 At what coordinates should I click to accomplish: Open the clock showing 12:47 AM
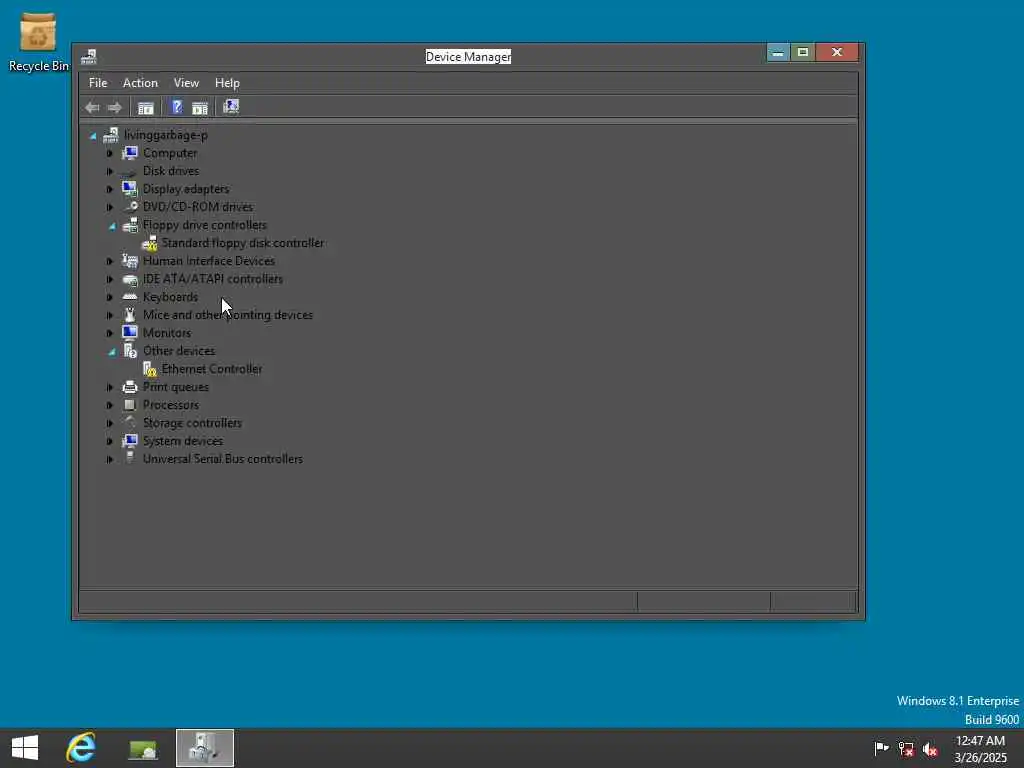[980, 749]
